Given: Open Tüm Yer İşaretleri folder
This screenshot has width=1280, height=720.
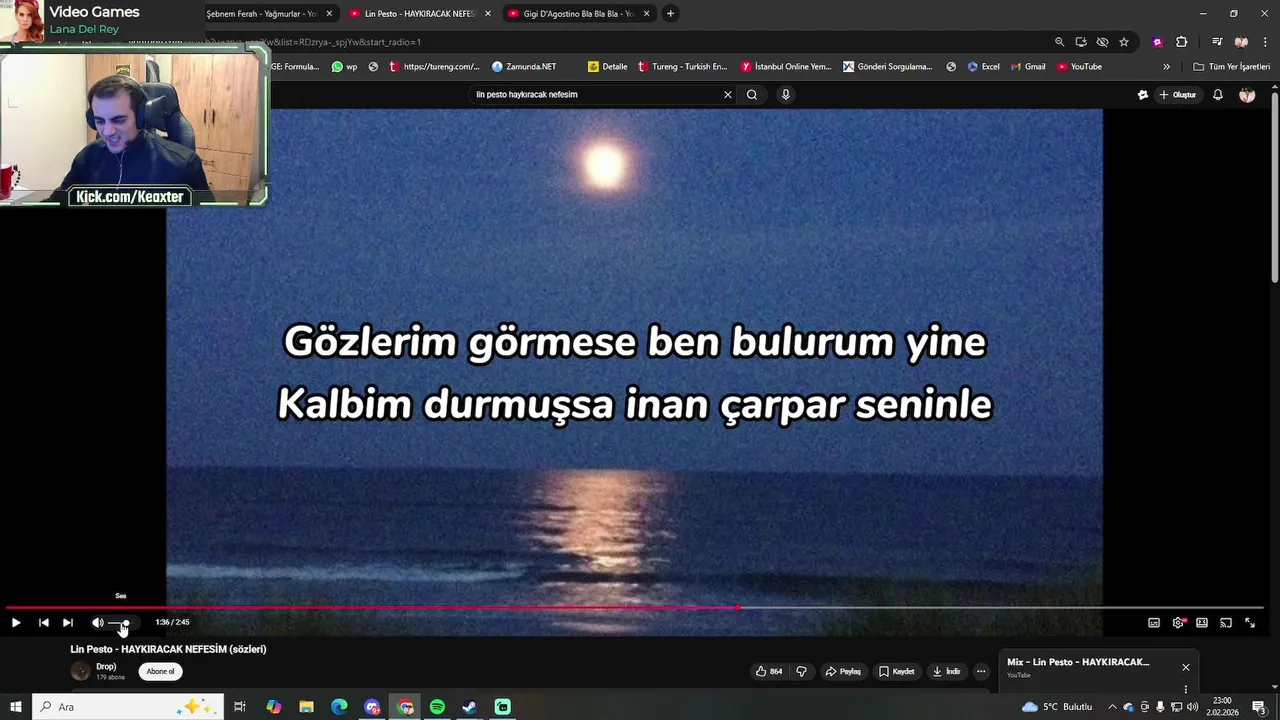Looking at the screenshot, I should (x=1231, y=67).
